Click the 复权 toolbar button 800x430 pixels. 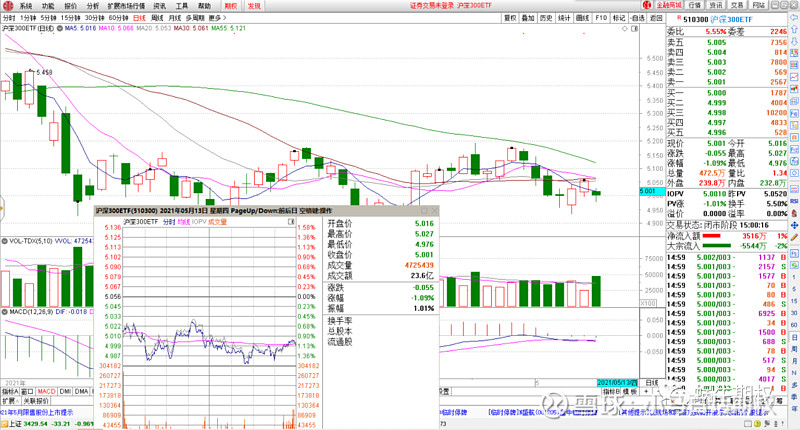[x=510, y=18]
